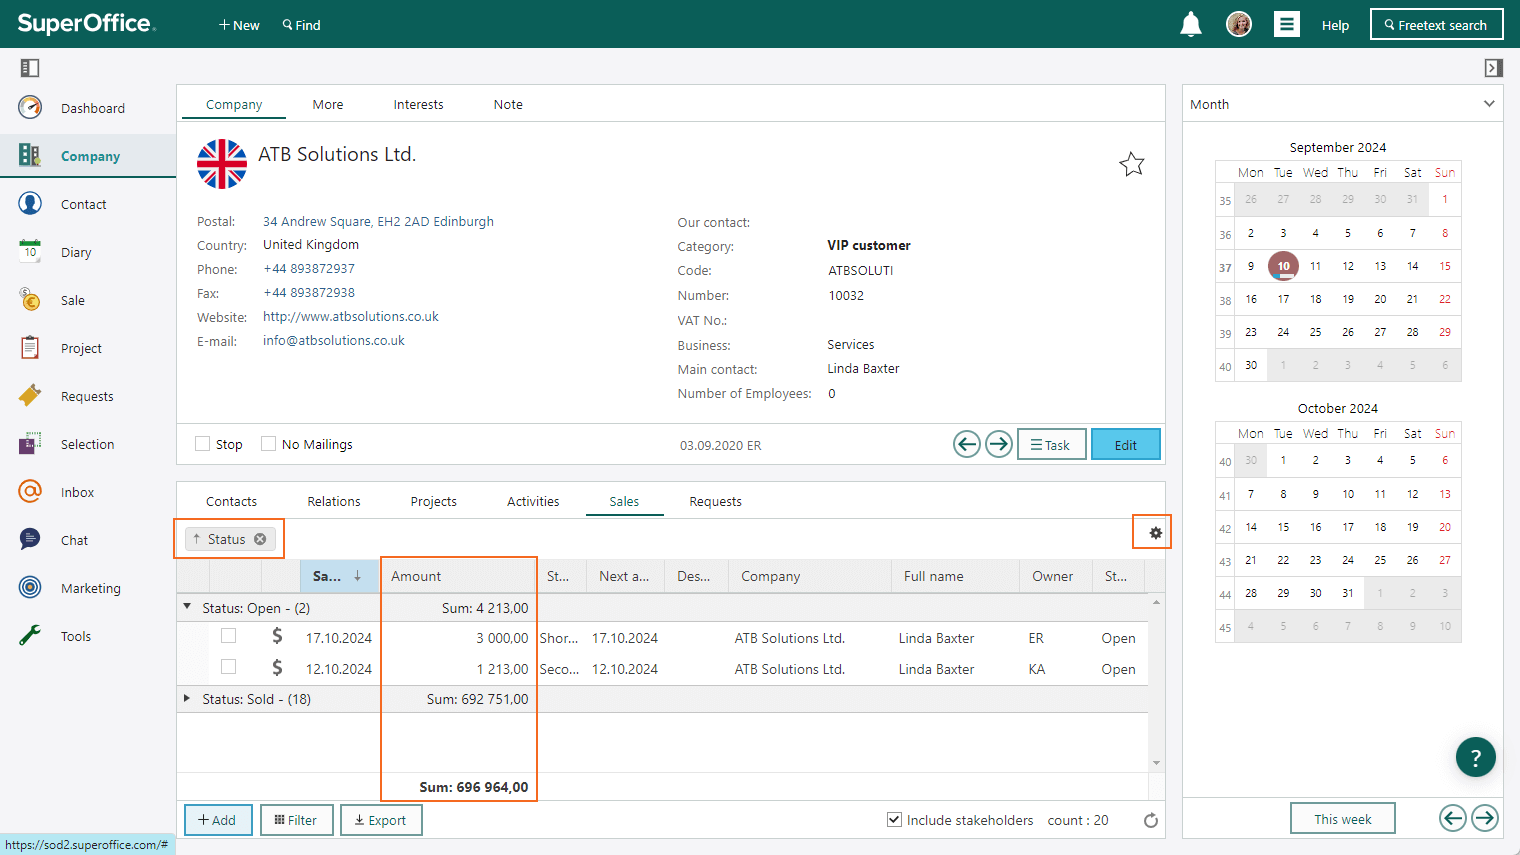Open sales list settings gear icon
Image resolution: width=1520 pixels, height=855 pixels.
(x=1155, y=533)
